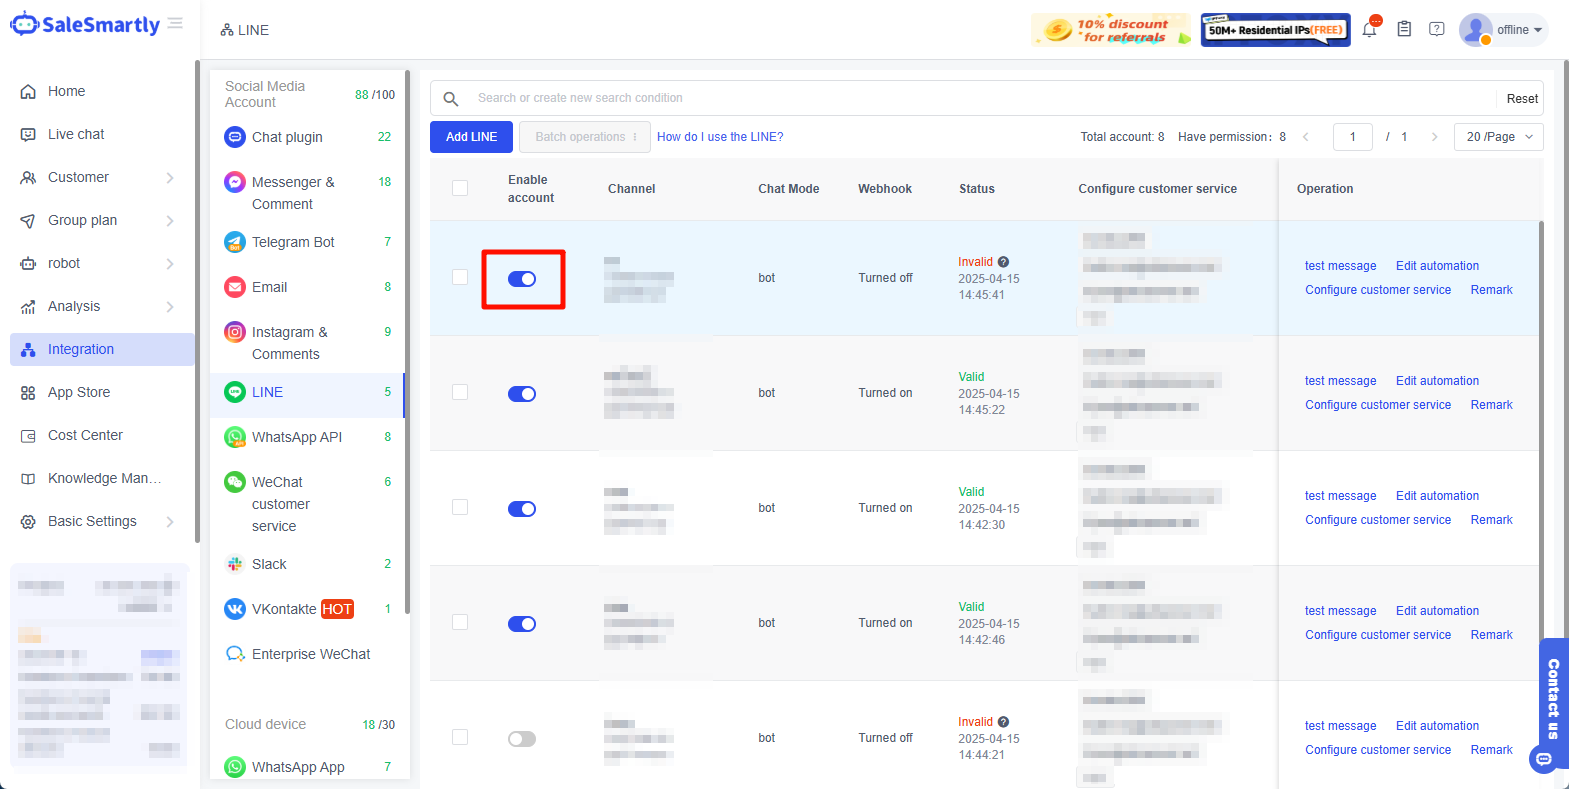
Task: Disable the first LINE account toggle
Action: tap(522, 279)
